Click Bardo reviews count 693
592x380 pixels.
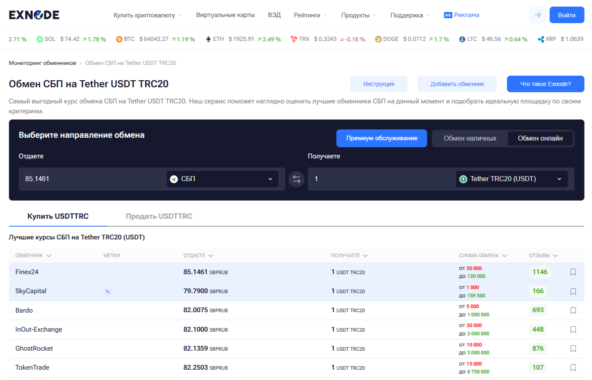538,310
